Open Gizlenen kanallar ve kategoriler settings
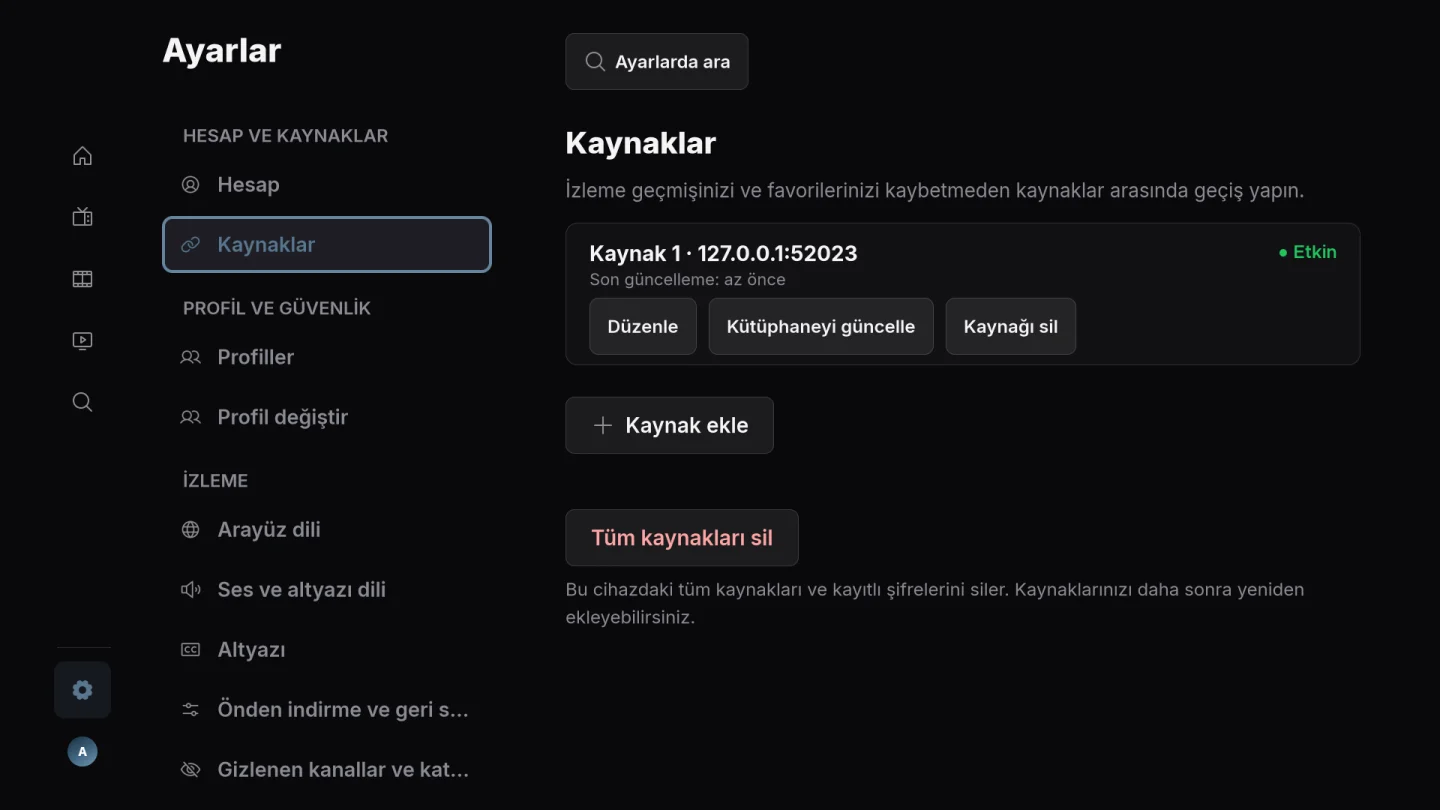Viewport: 1440px width, 810px height. point(327,770)
